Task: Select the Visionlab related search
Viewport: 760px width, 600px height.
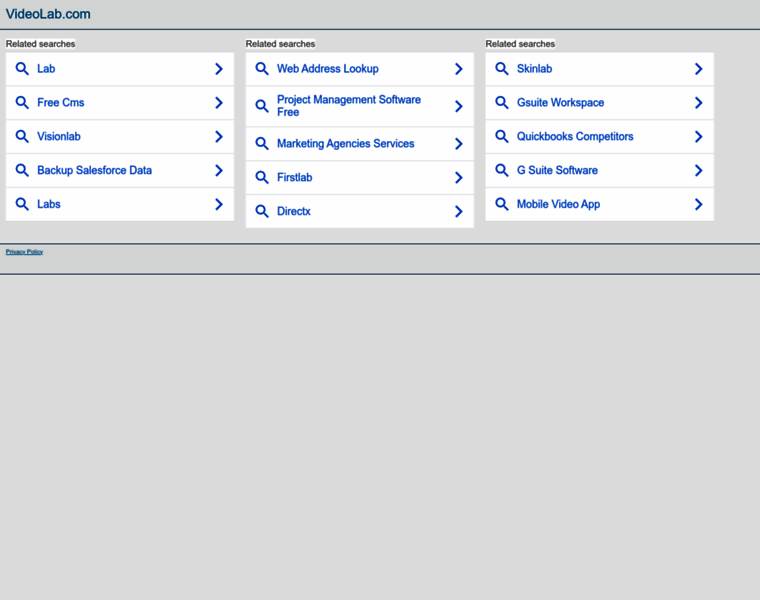Action: (x=58, y=137)
